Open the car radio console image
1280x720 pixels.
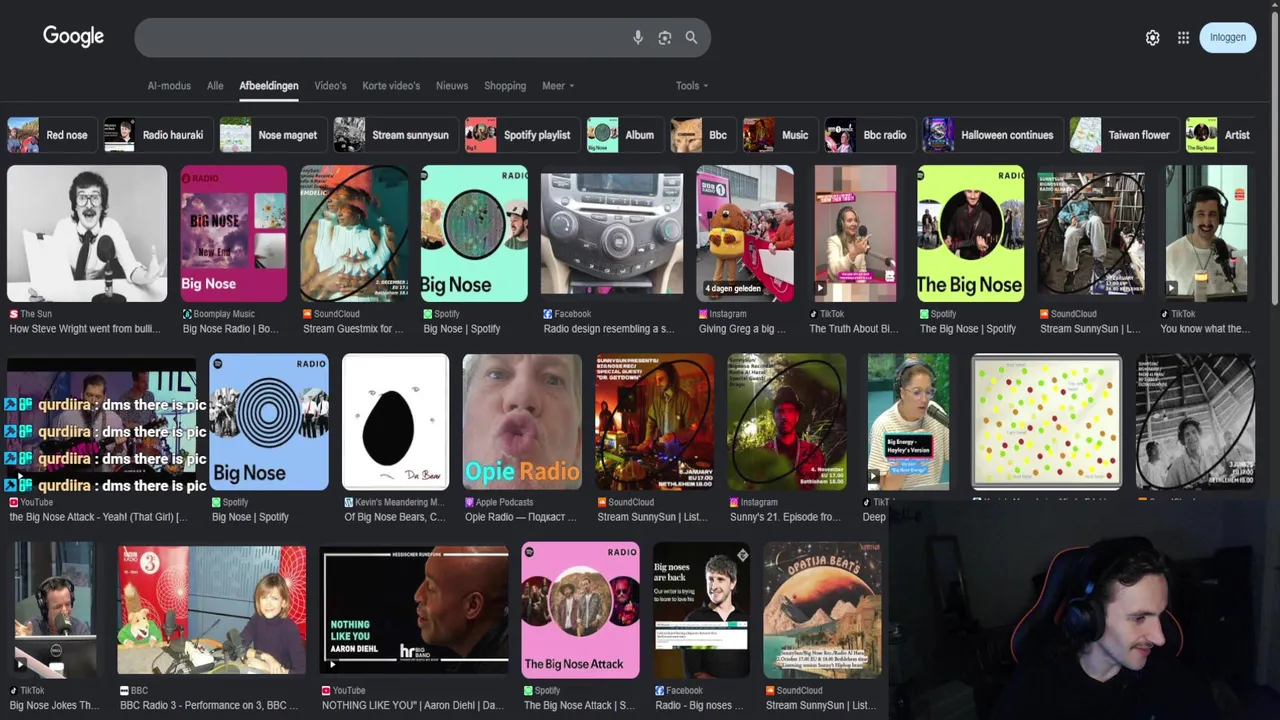point(612,233)
